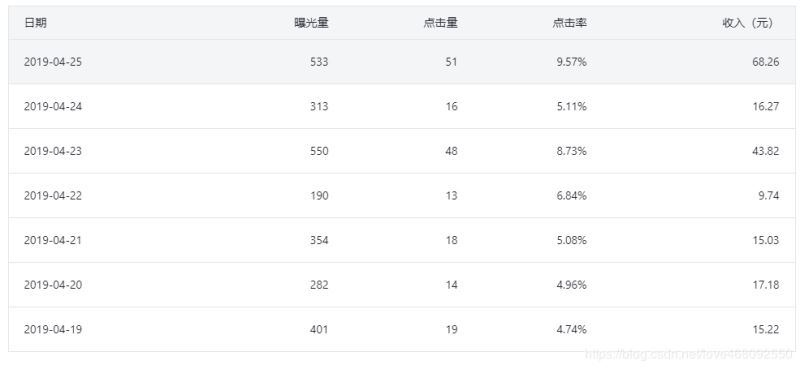The width and height of the screenshot is (800, 369).
Task: Select the 2019-04-24 date cell
Action: (53, 107)
